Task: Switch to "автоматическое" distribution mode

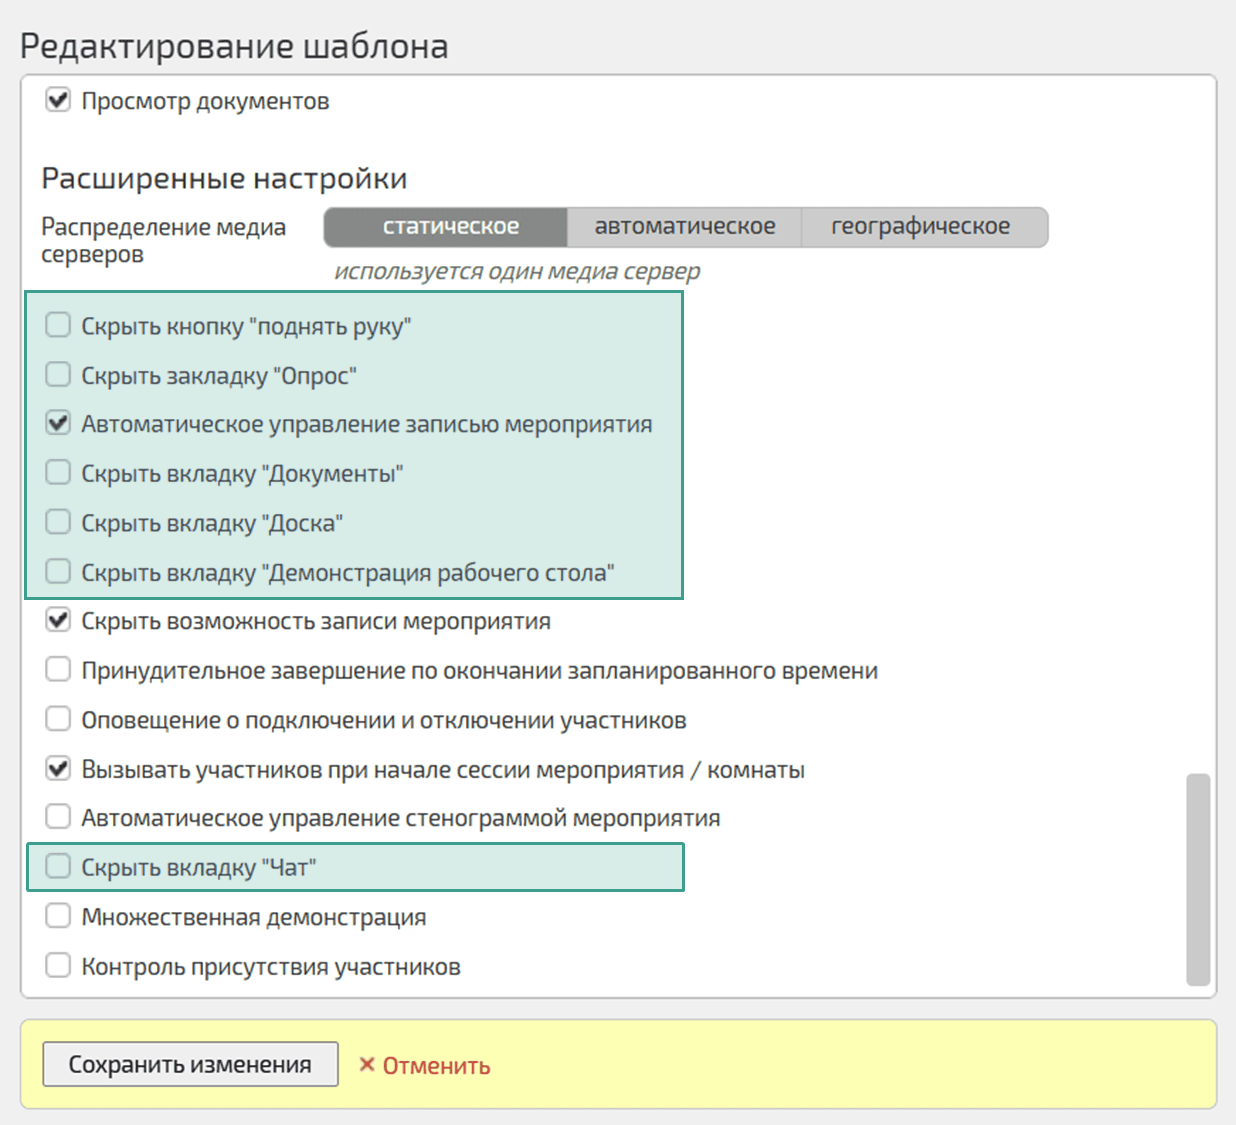Action: tap(685, 227)
